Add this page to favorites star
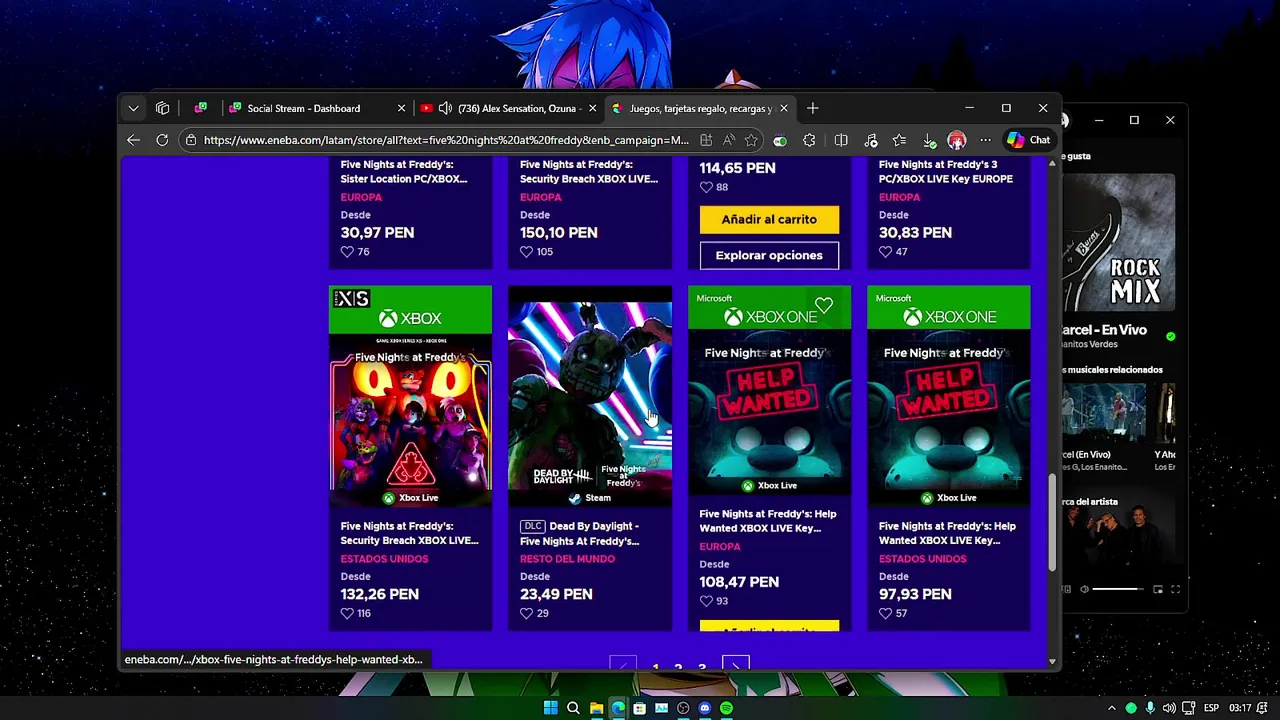1280x720 pixels. [751, 140]
